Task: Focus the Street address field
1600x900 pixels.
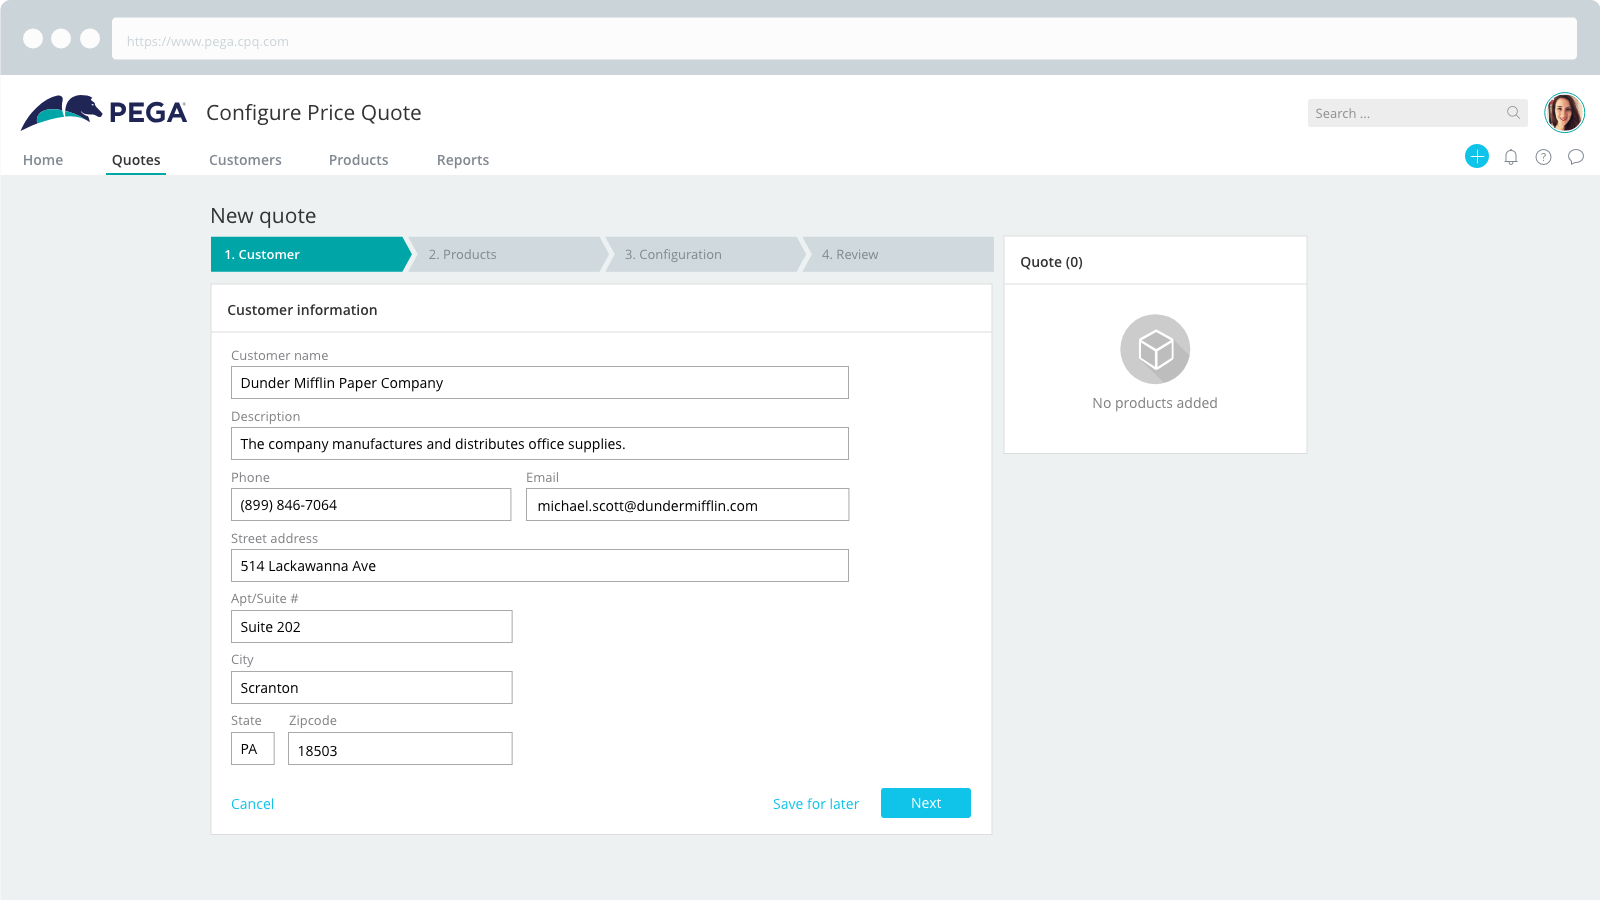Action: (540, 566)
